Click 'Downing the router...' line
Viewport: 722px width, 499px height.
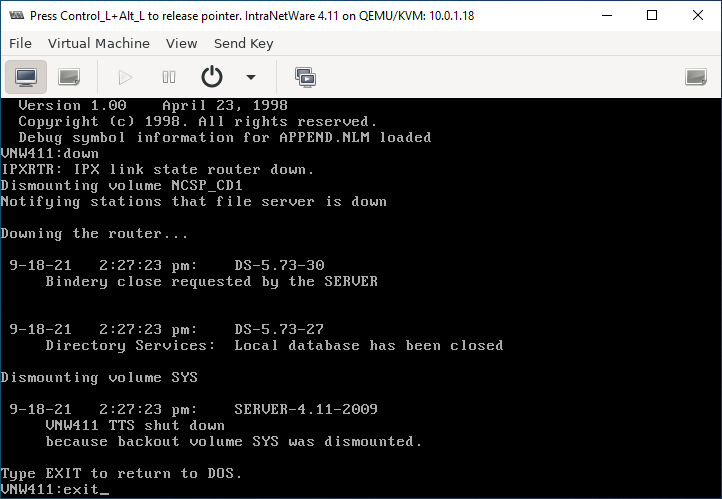point(94,233)
